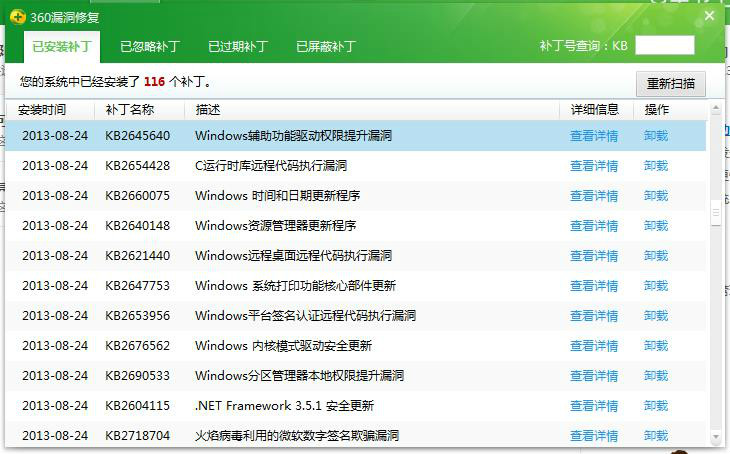Uninstall patch KB2640148
Viewport: 730px width, 454px height.
pos(656,226)
